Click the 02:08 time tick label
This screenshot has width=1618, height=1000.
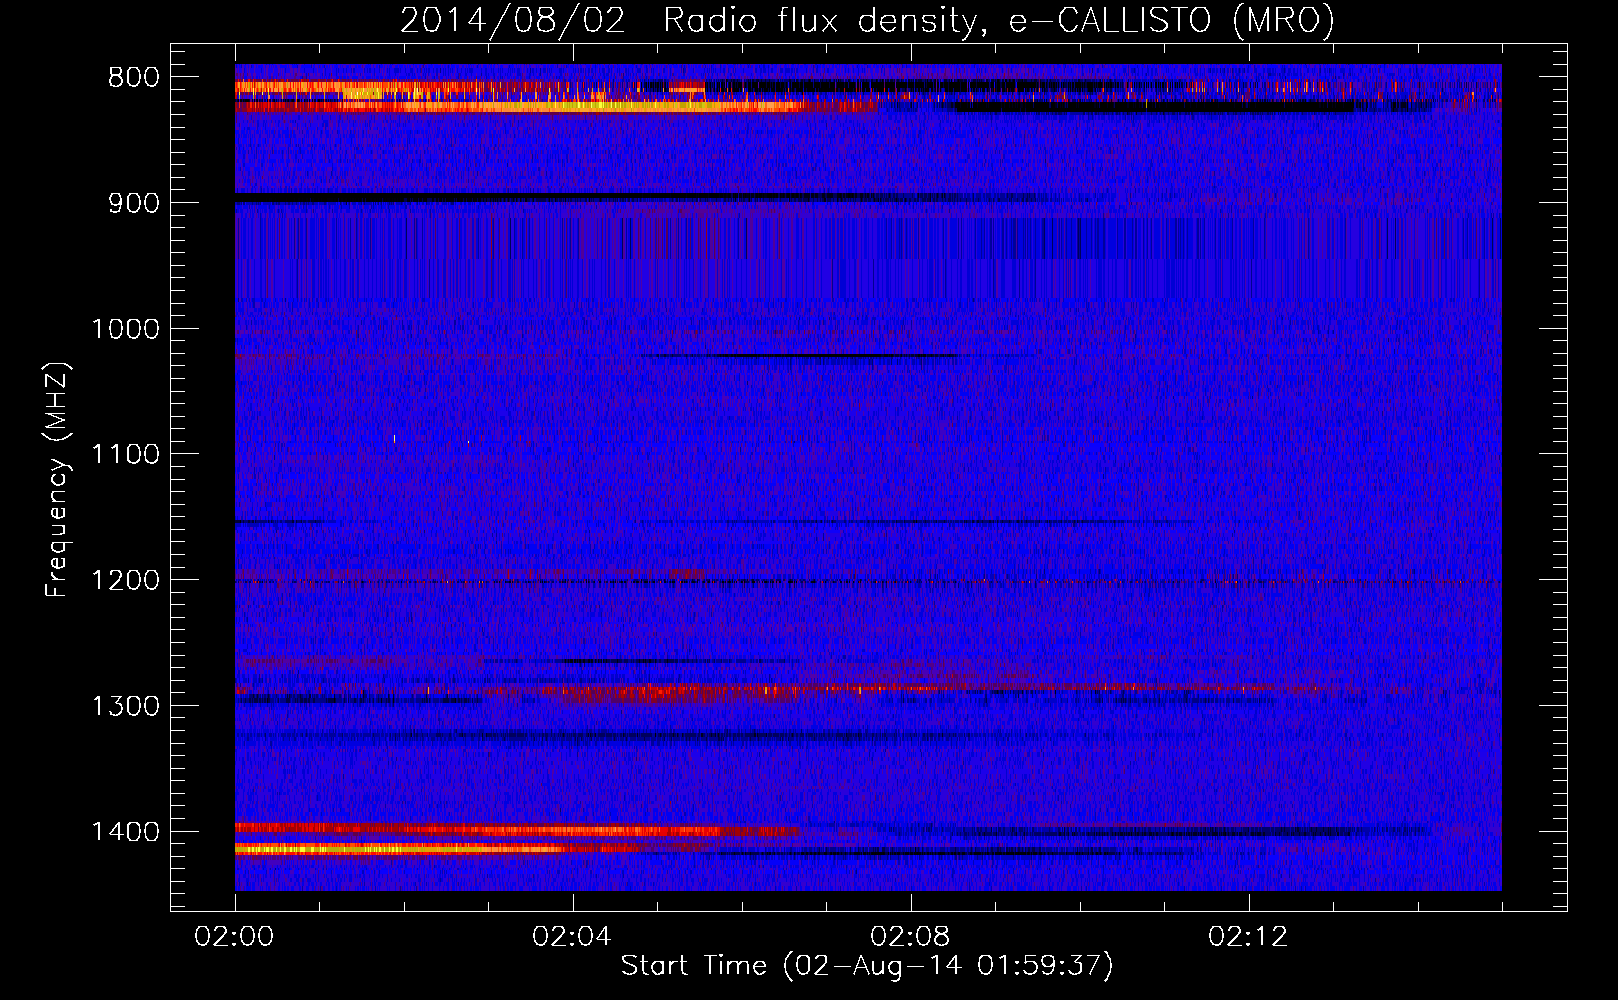[x=910, y=937]
